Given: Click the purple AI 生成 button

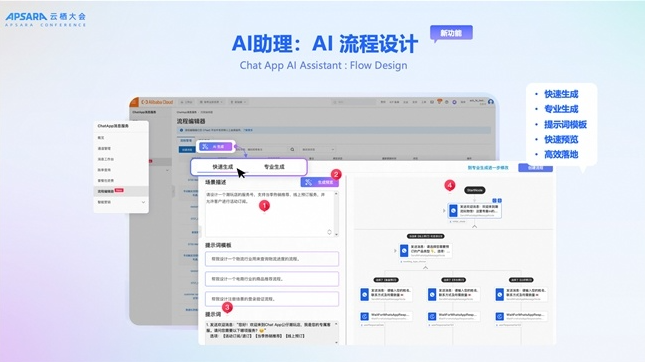Looking at the screenshot, I should [x=216, y=146].
